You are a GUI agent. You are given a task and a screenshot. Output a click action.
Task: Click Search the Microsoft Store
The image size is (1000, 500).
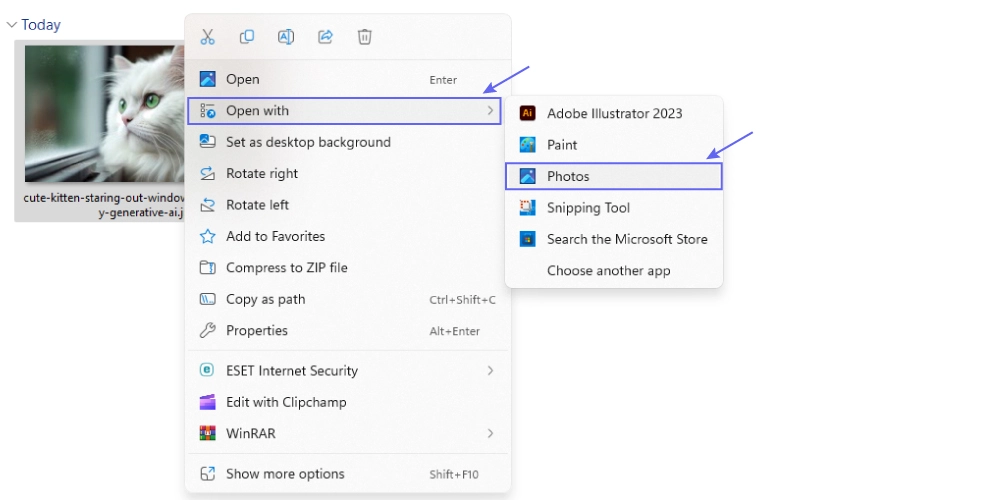[626, 239]
